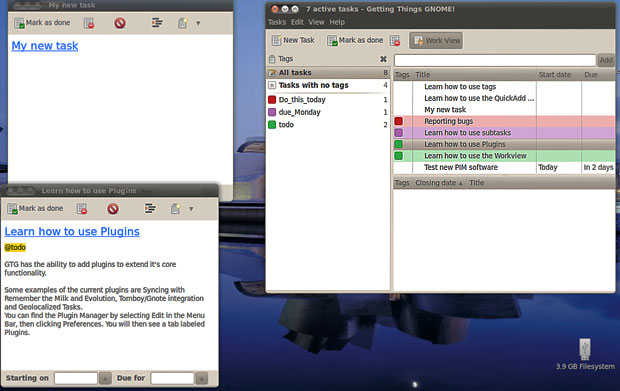Click the Tags sidebar header icon
Viewport: 620px width, 391px height.
(272, 59)
